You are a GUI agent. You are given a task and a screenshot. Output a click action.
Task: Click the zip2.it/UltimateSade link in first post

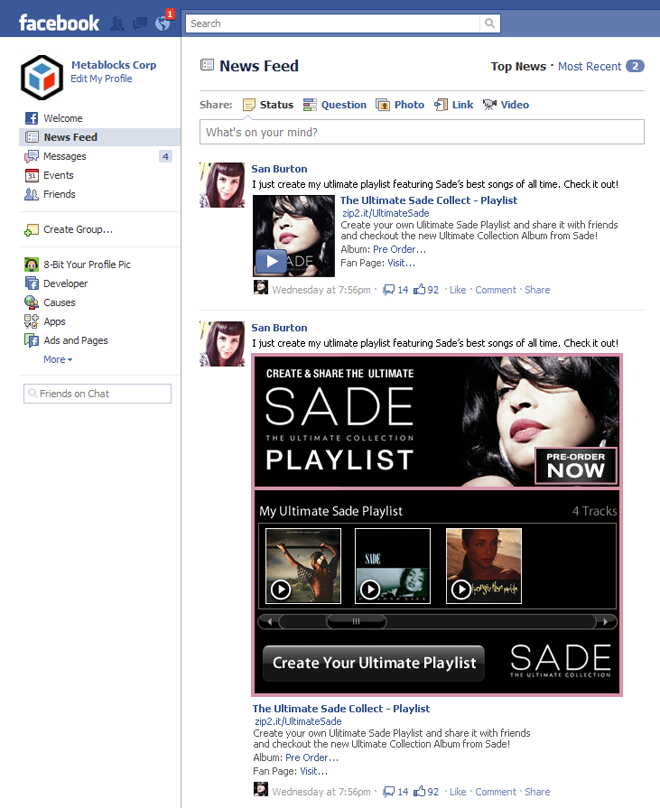coord(385,213)
